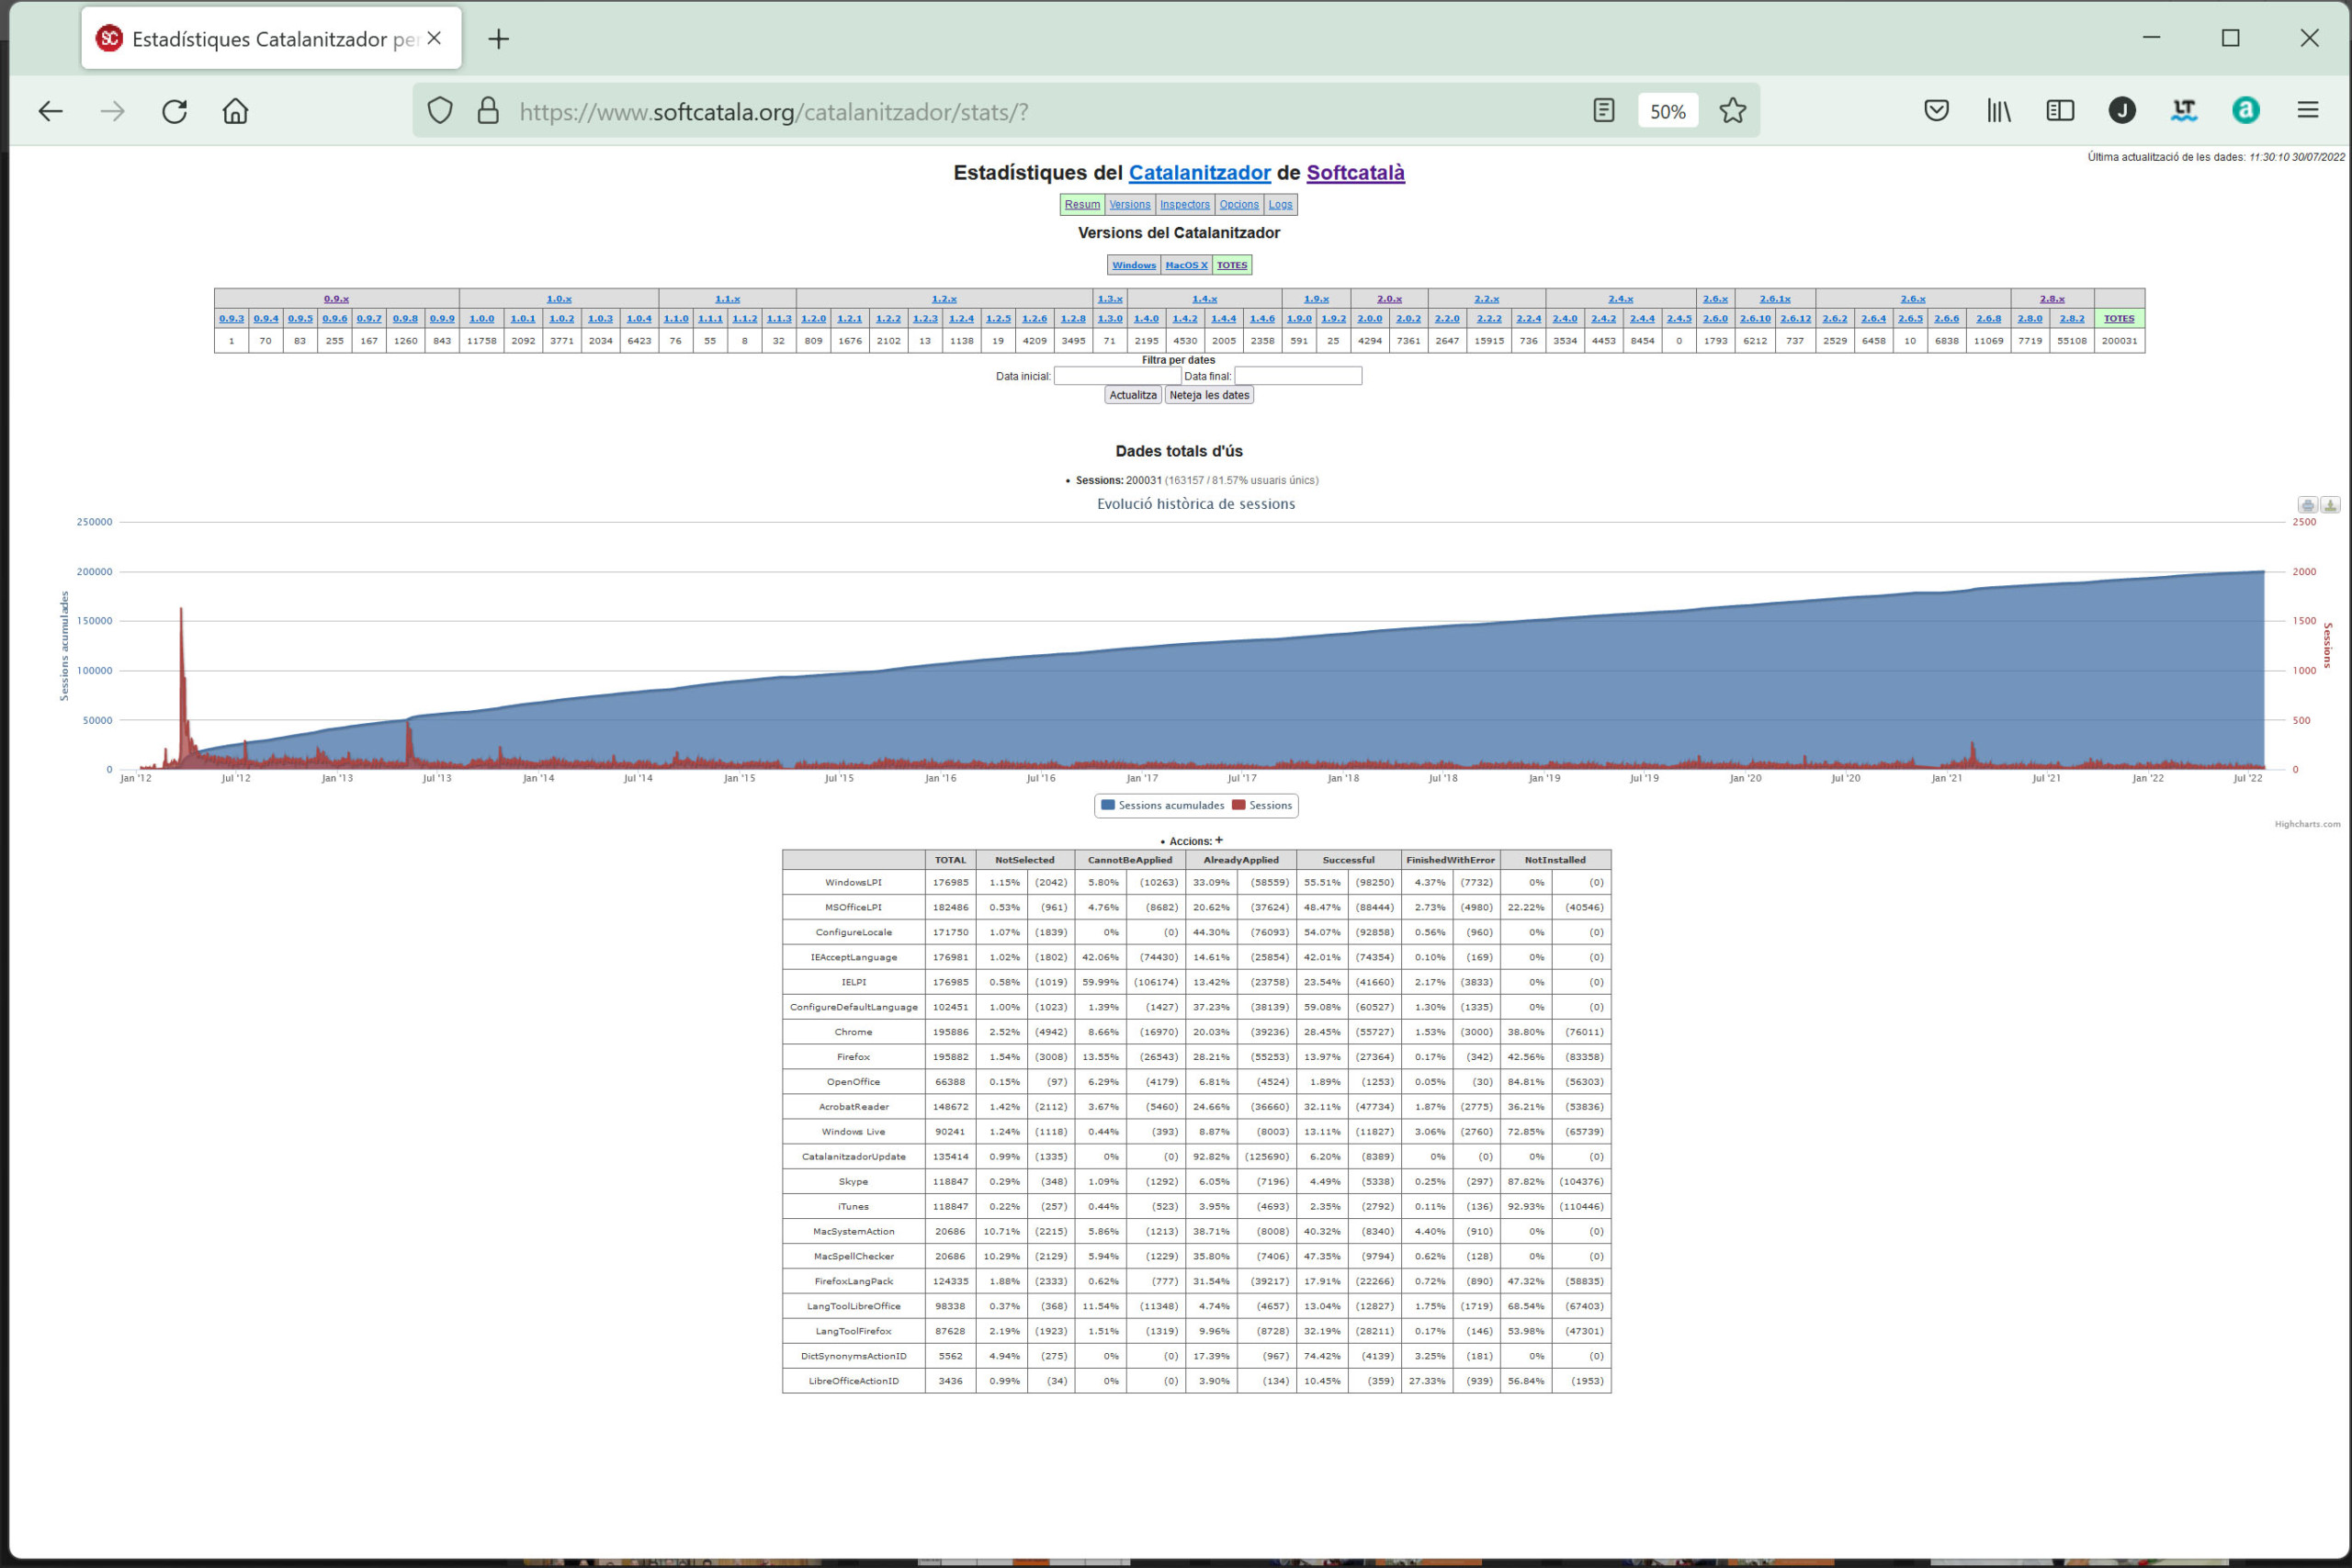Select the MacOS X platform tab
2352x1568 pixels.
(1186, 265)
